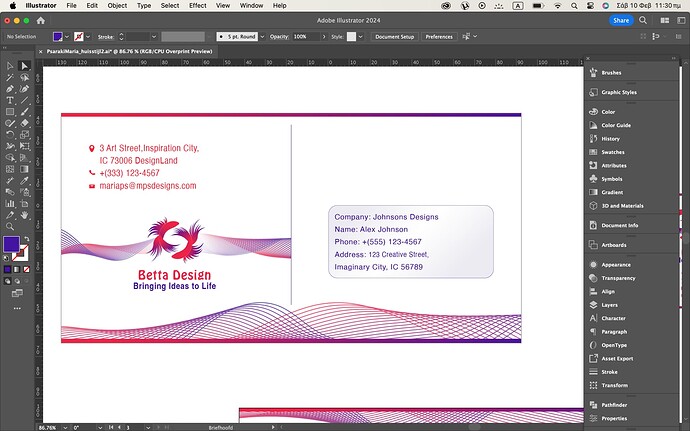Select the Eraser tool
This screenshot has height=431, width=690.
(25, 123)
